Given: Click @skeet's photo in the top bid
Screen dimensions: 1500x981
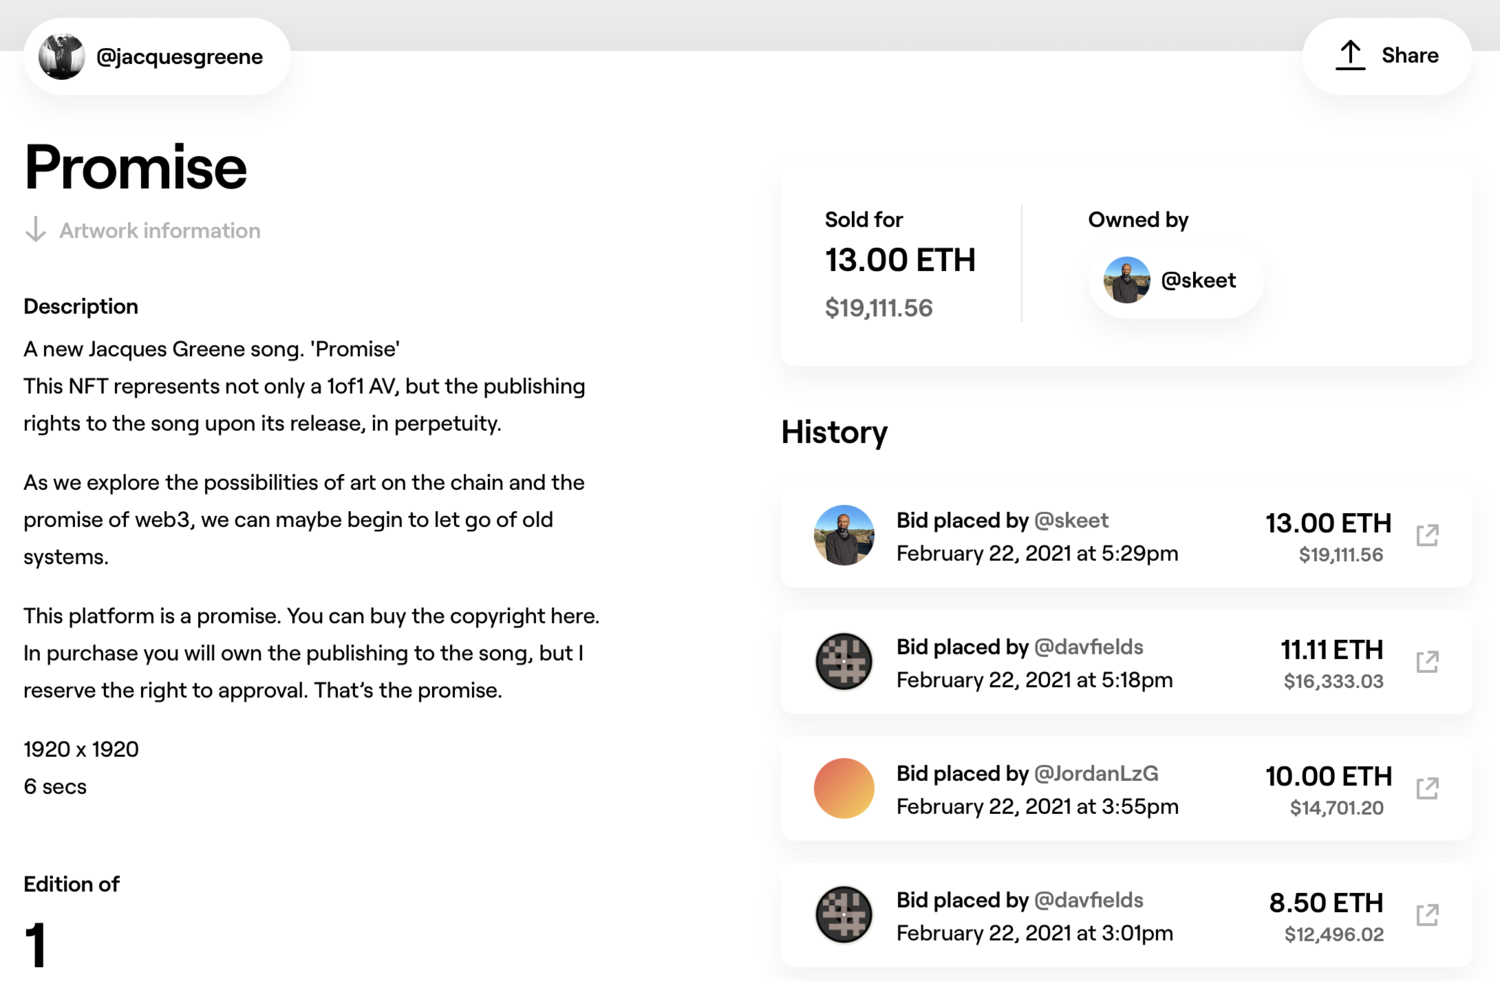Looking at the screenshot, I should coord(844,535).
